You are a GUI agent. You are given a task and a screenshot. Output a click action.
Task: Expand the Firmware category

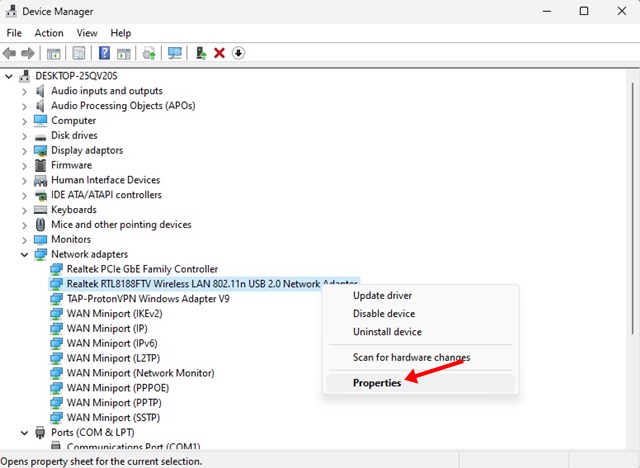[x=24, y=166]
